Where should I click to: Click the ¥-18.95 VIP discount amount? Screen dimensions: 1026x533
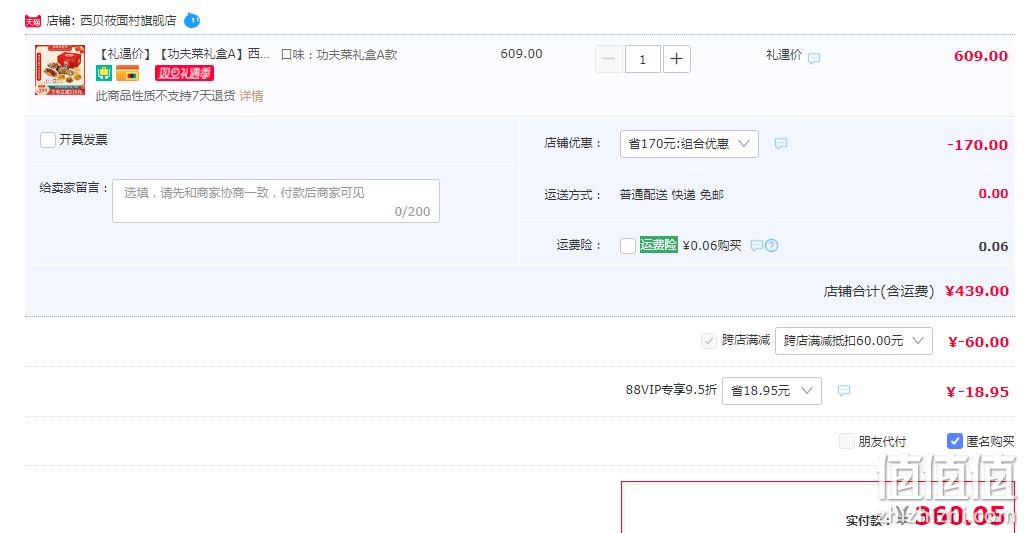coord(978,392)
